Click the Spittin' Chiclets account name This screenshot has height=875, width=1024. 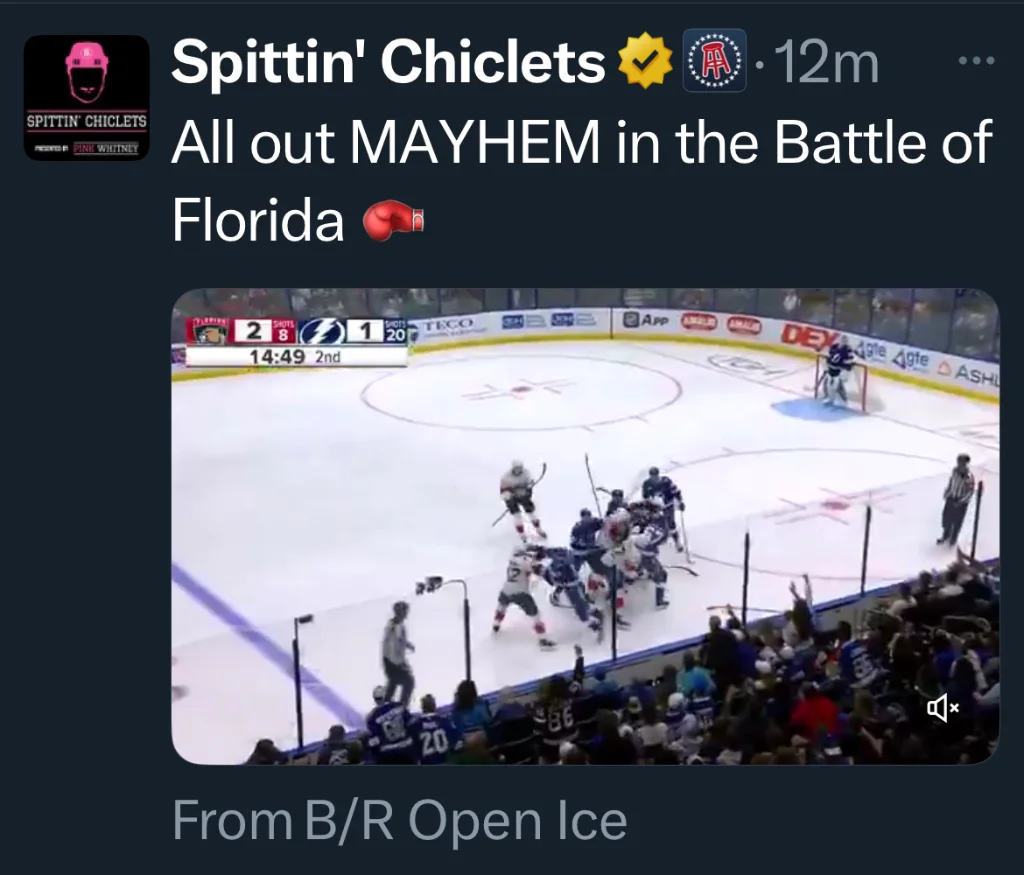click(388, 62)
